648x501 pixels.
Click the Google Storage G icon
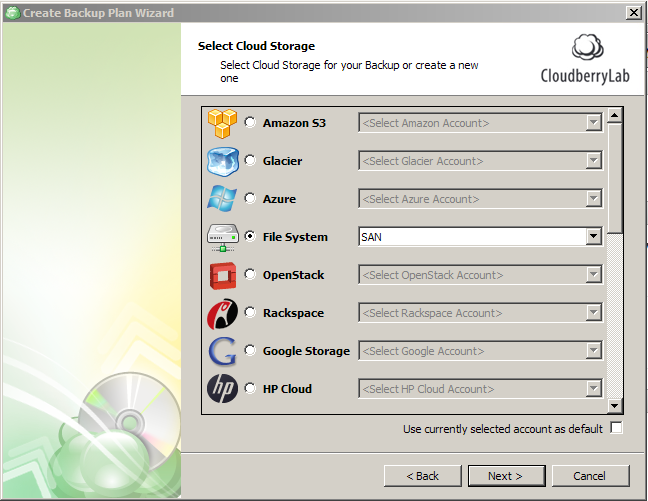click(222, 351)
